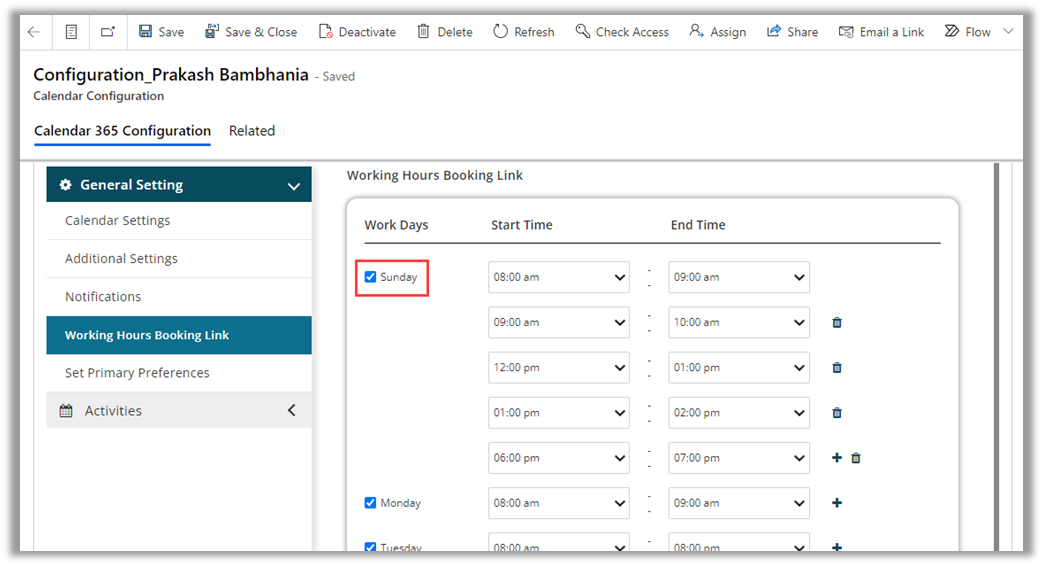Click the Refresh icon in toolbar
Screen dimensions: 1043x566
tap(500, 32)
